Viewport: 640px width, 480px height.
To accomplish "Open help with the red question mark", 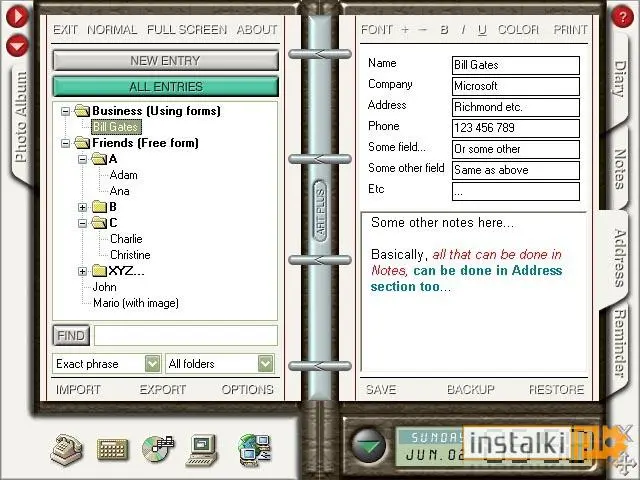I will tap(622, 17).
